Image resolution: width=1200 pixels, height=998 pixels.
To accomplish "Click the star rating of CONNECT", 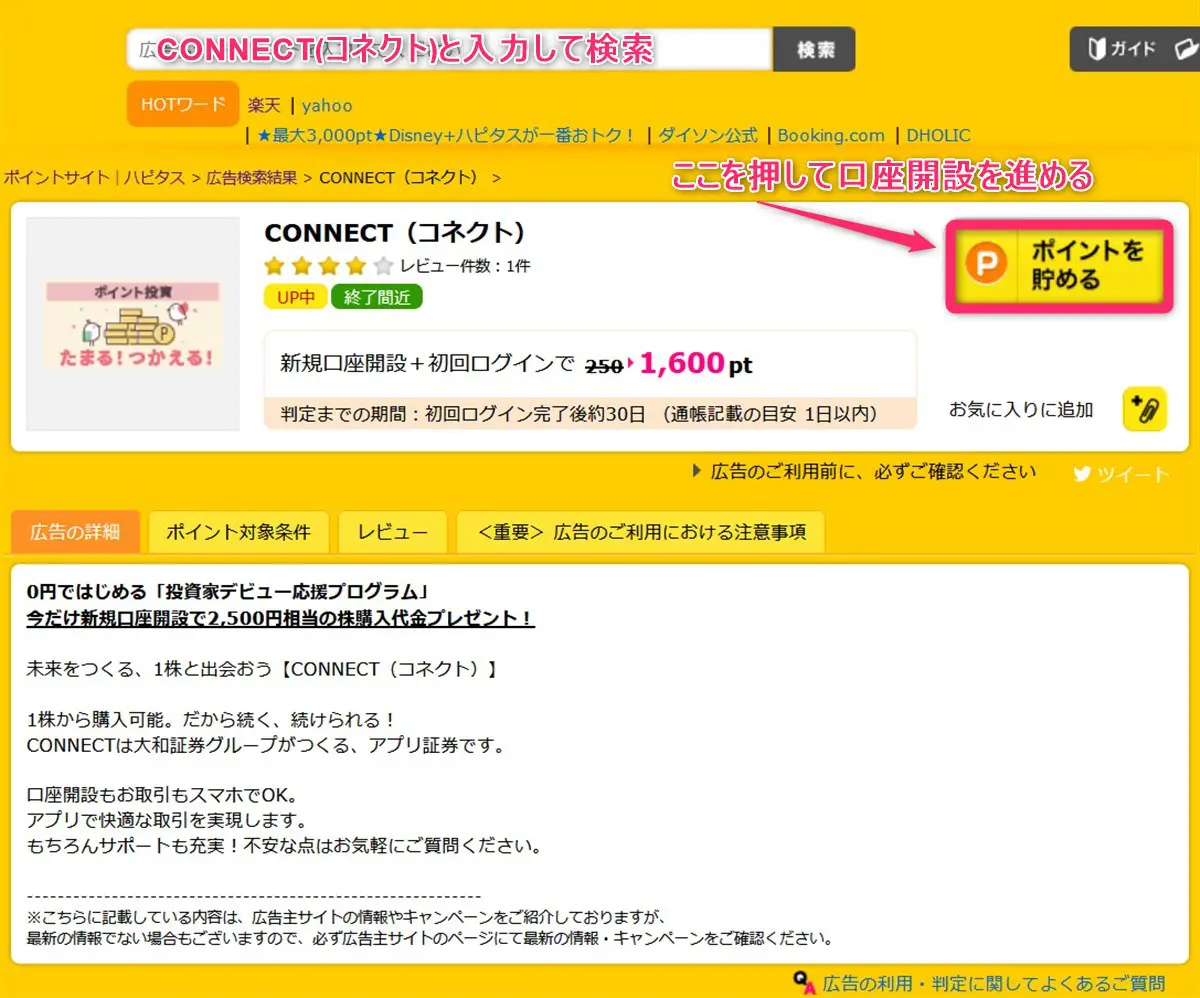I will [329, 266].
